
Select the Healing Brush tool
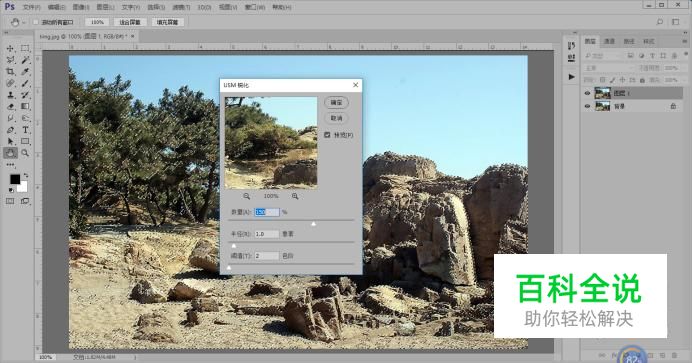click(10, 83)
